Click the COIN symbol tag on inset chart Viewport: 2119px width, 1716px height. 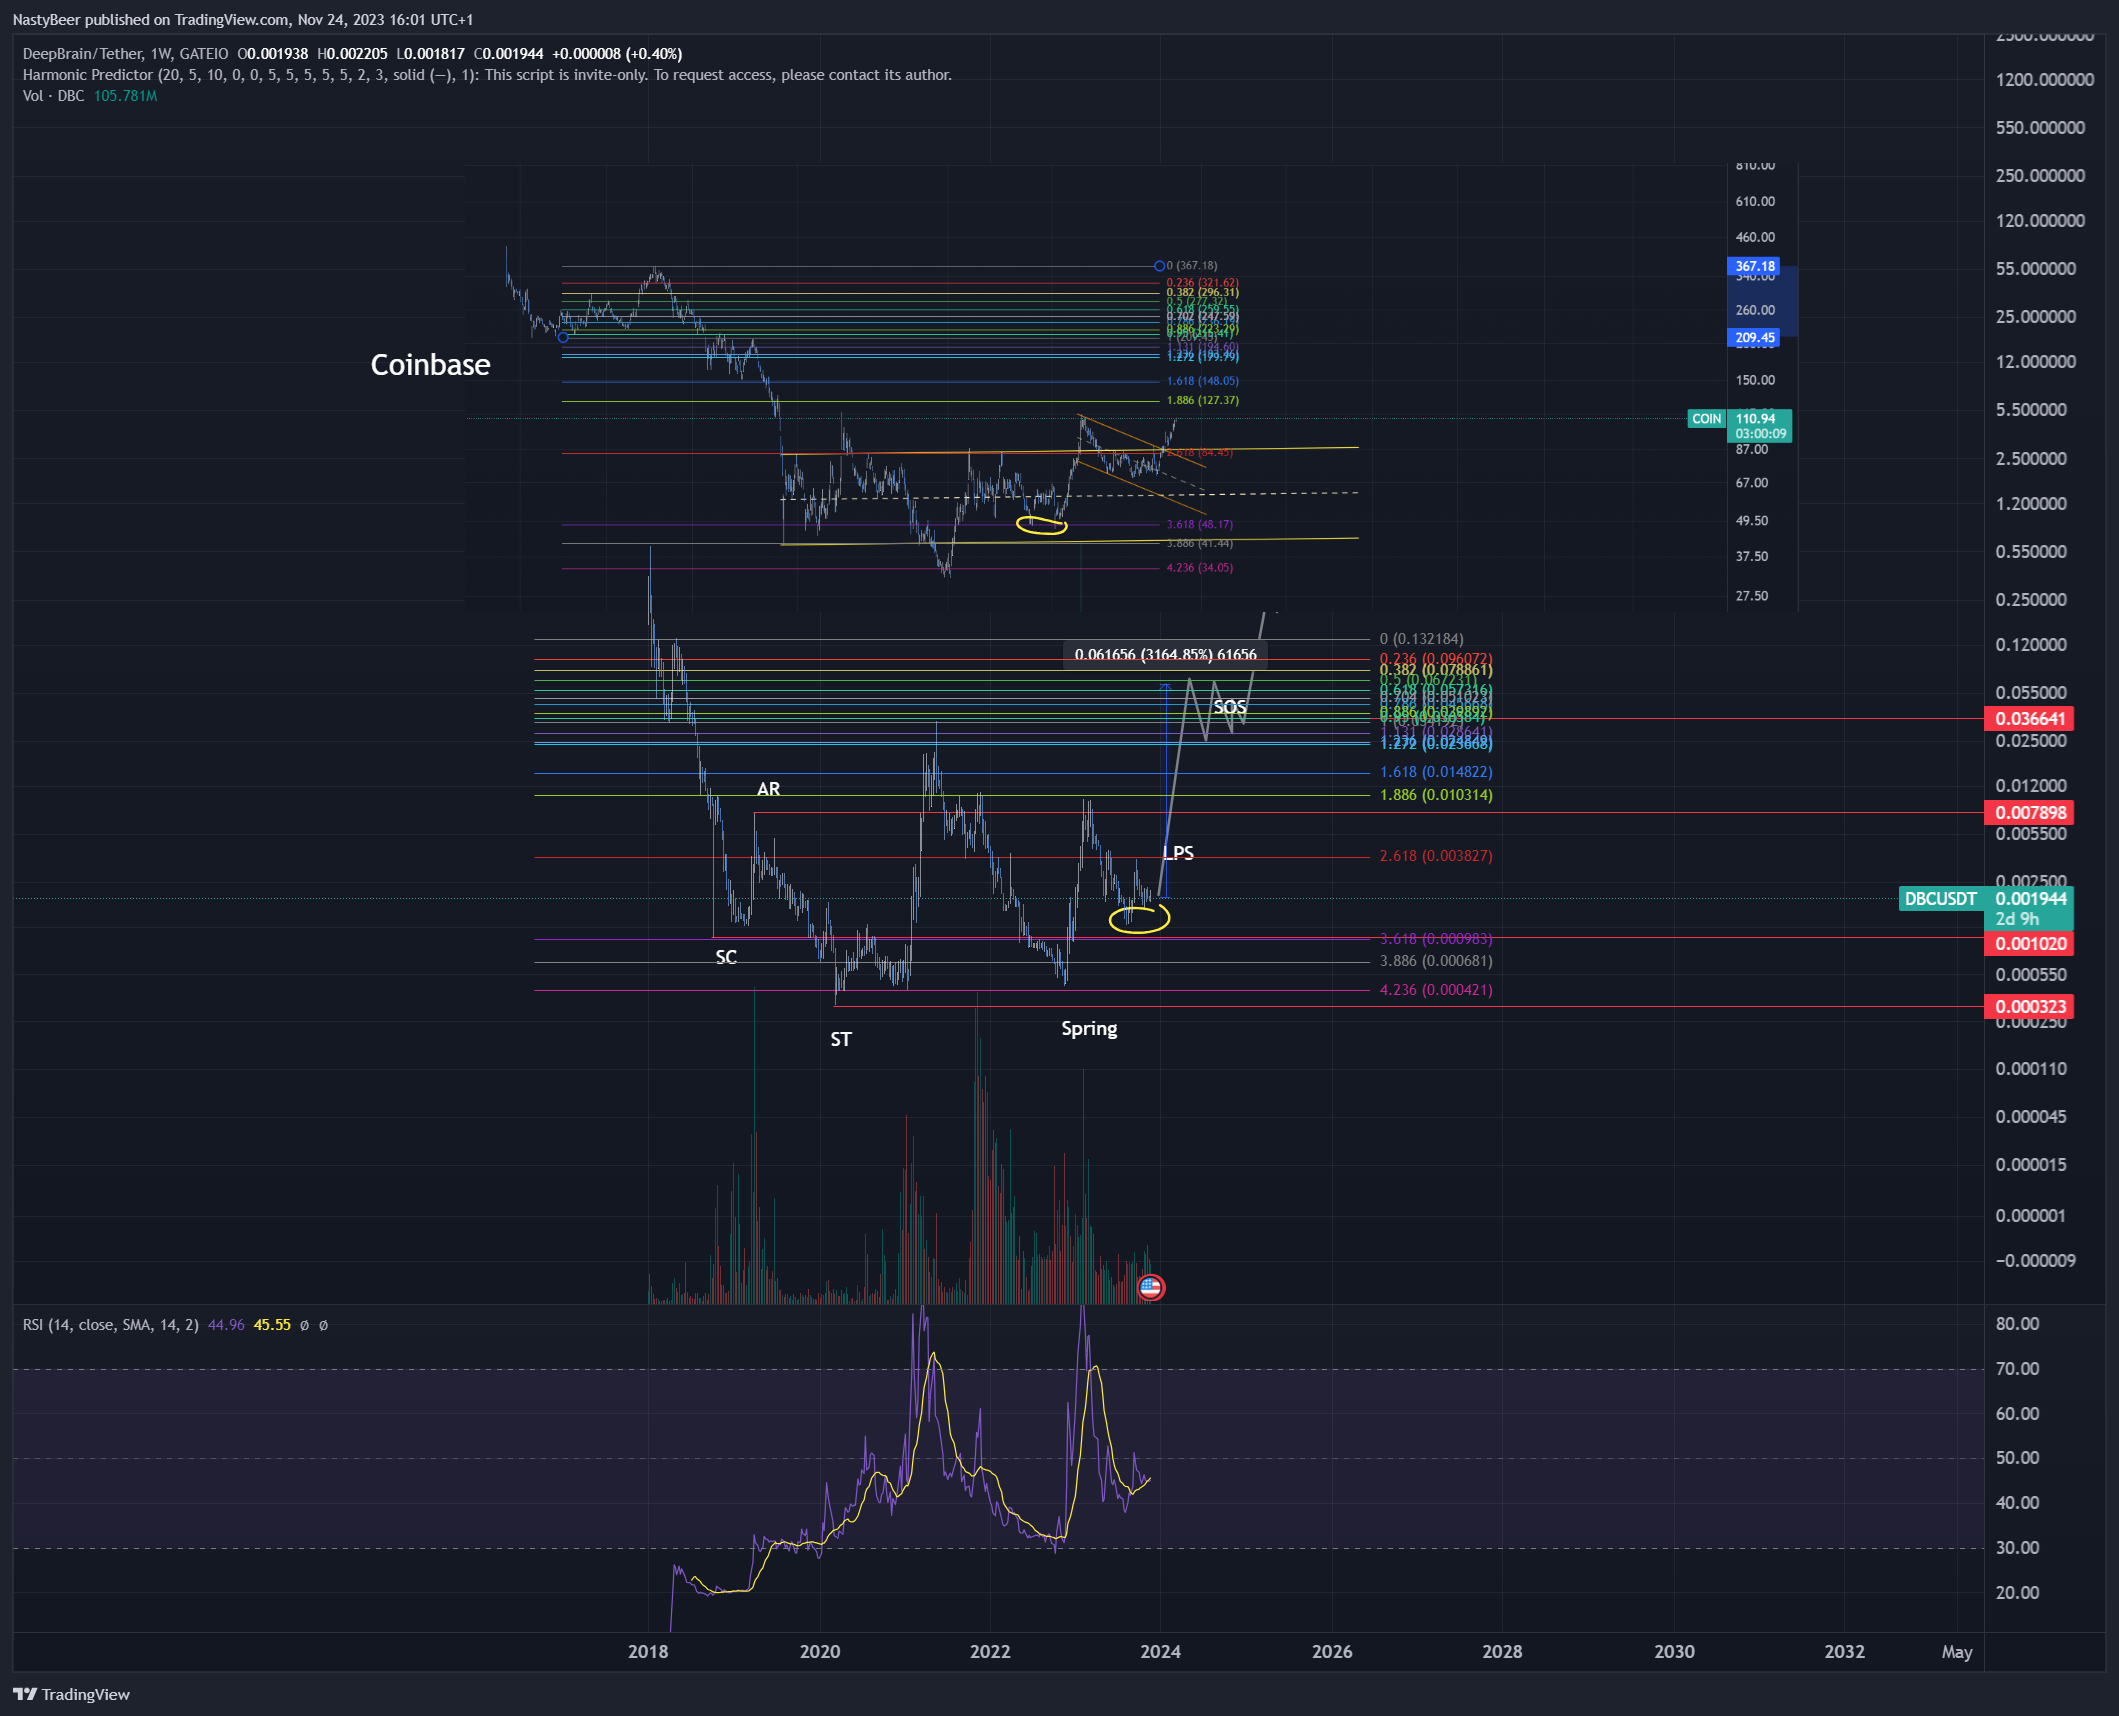[1706, 419]
